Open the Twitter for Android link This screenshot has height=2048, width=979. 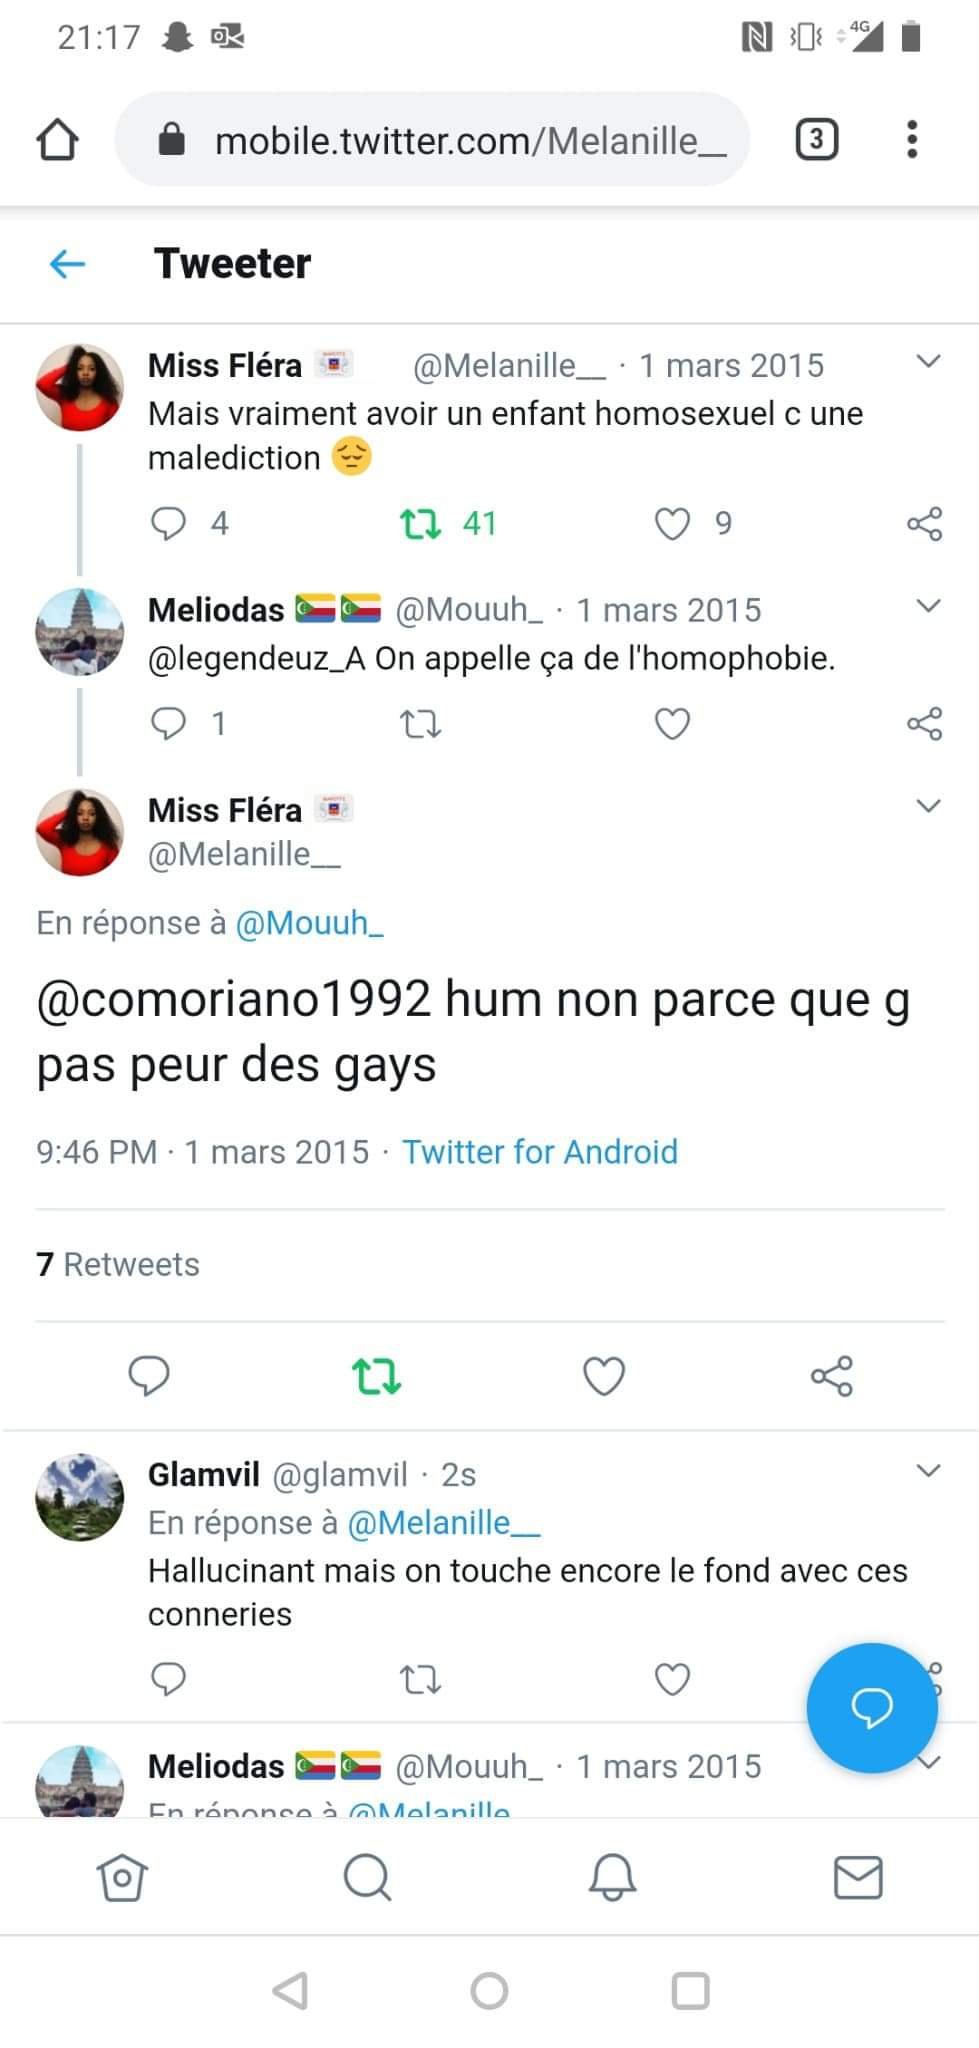tap(540, 1152)
